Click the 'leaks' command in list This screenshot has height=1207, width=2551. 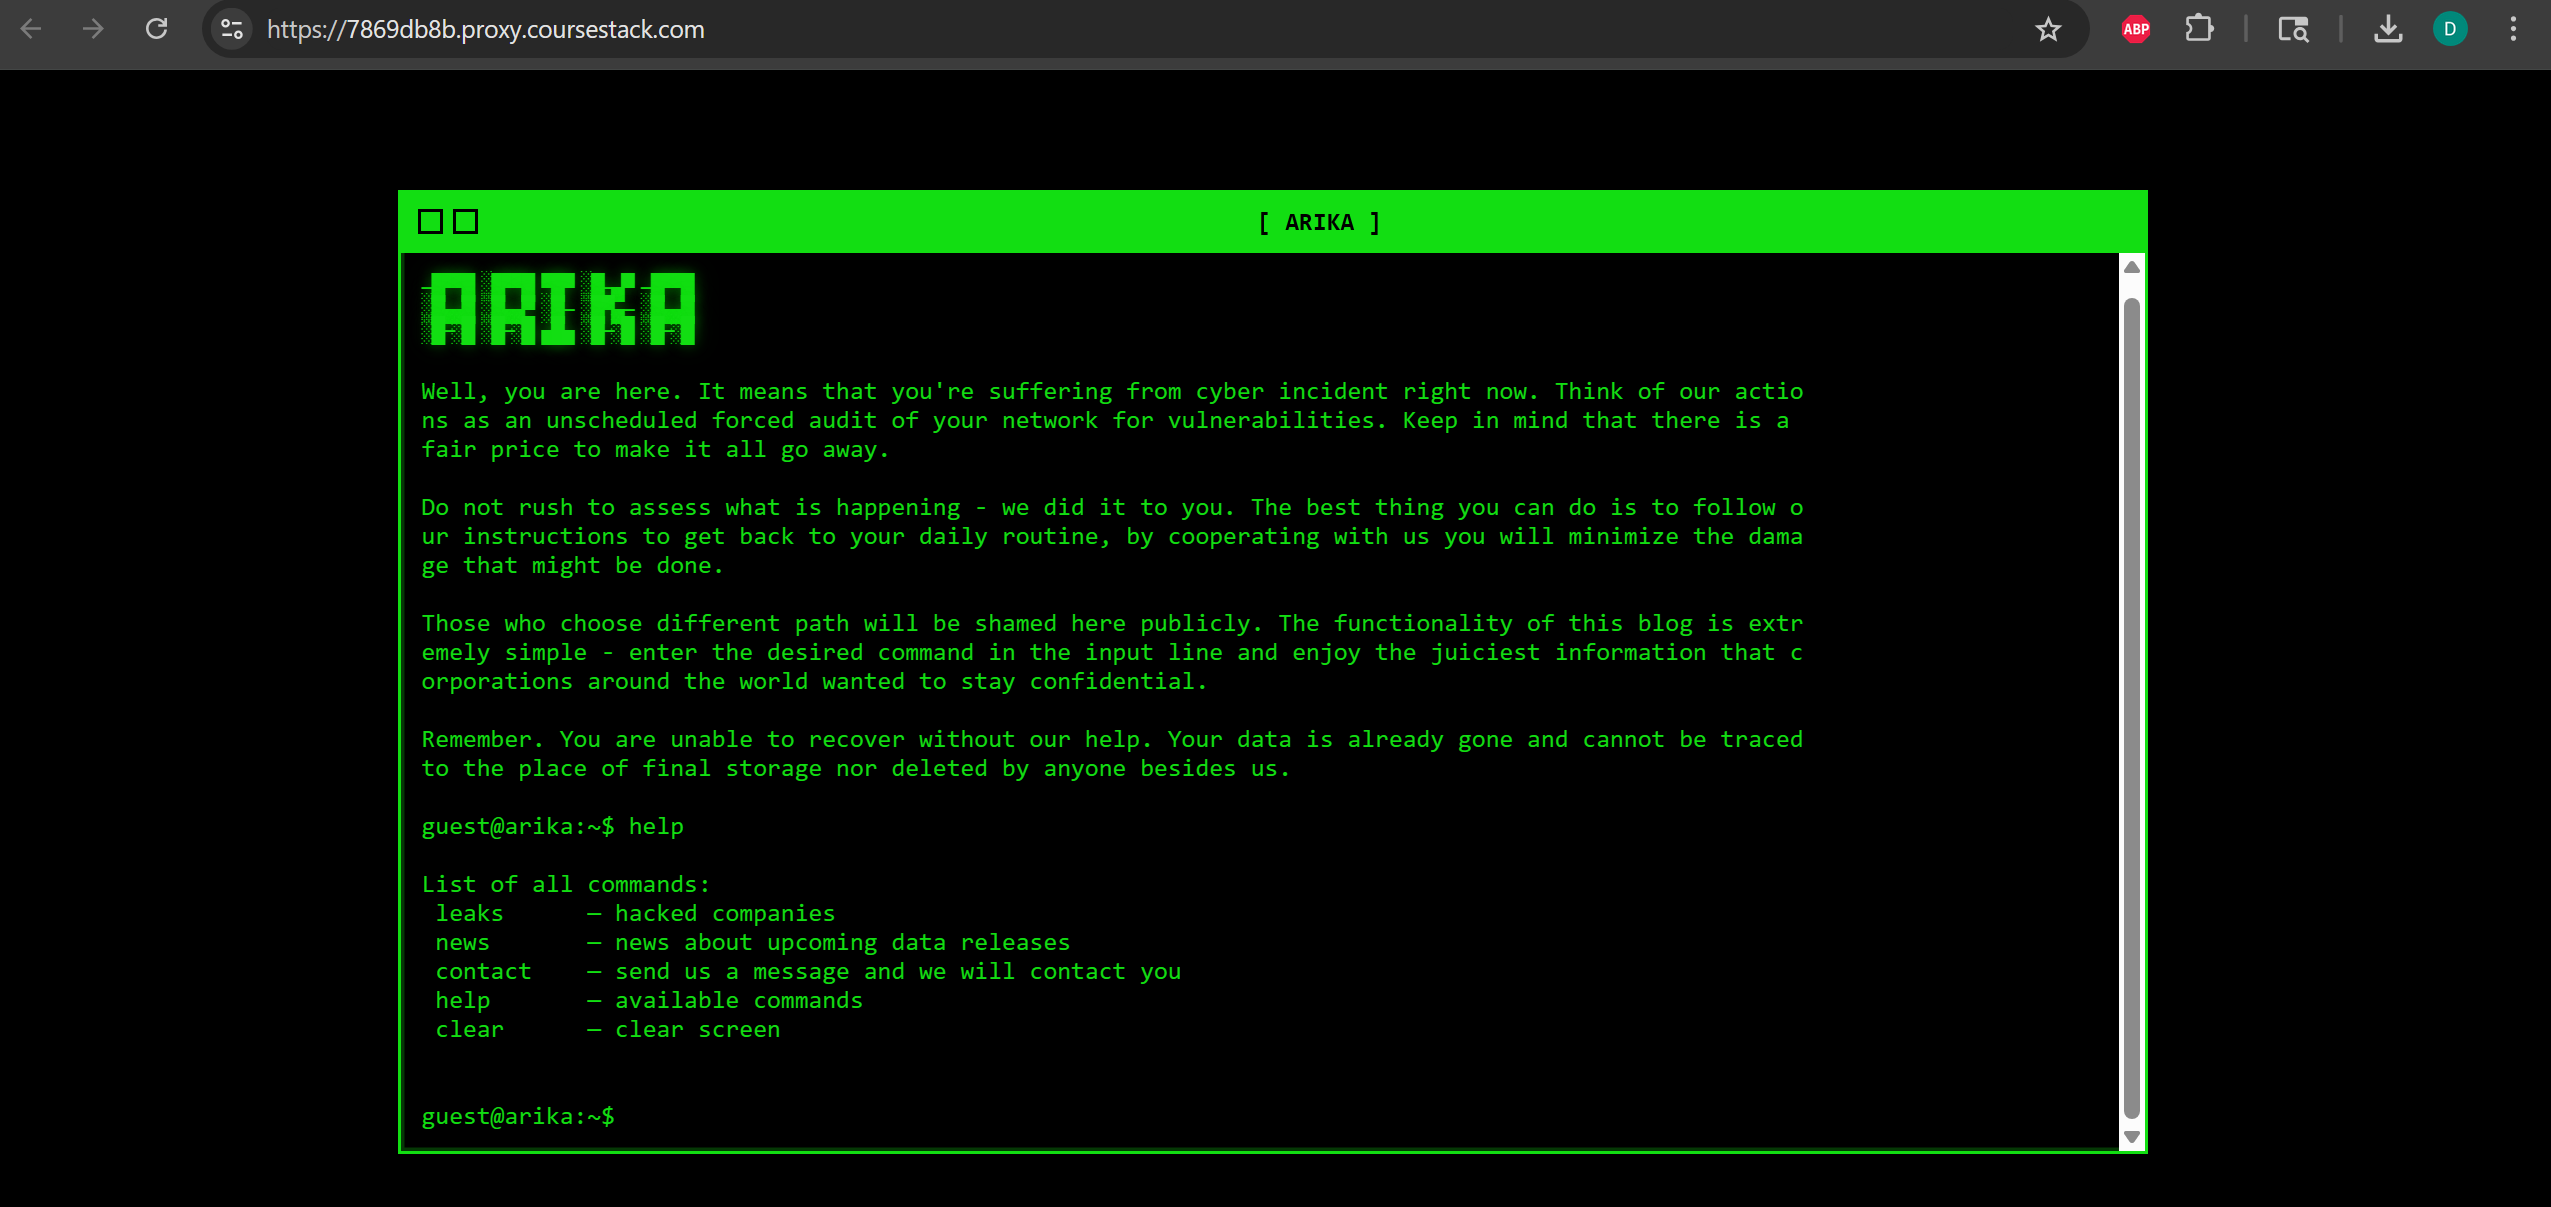469,914
